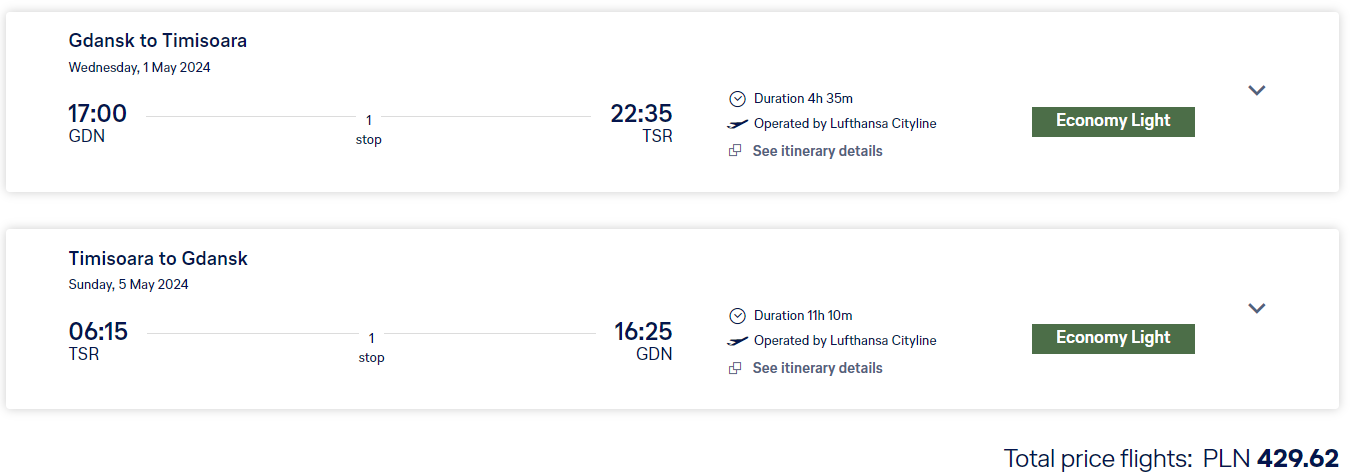Click the return '1 stop' indicator

(371, 347)
